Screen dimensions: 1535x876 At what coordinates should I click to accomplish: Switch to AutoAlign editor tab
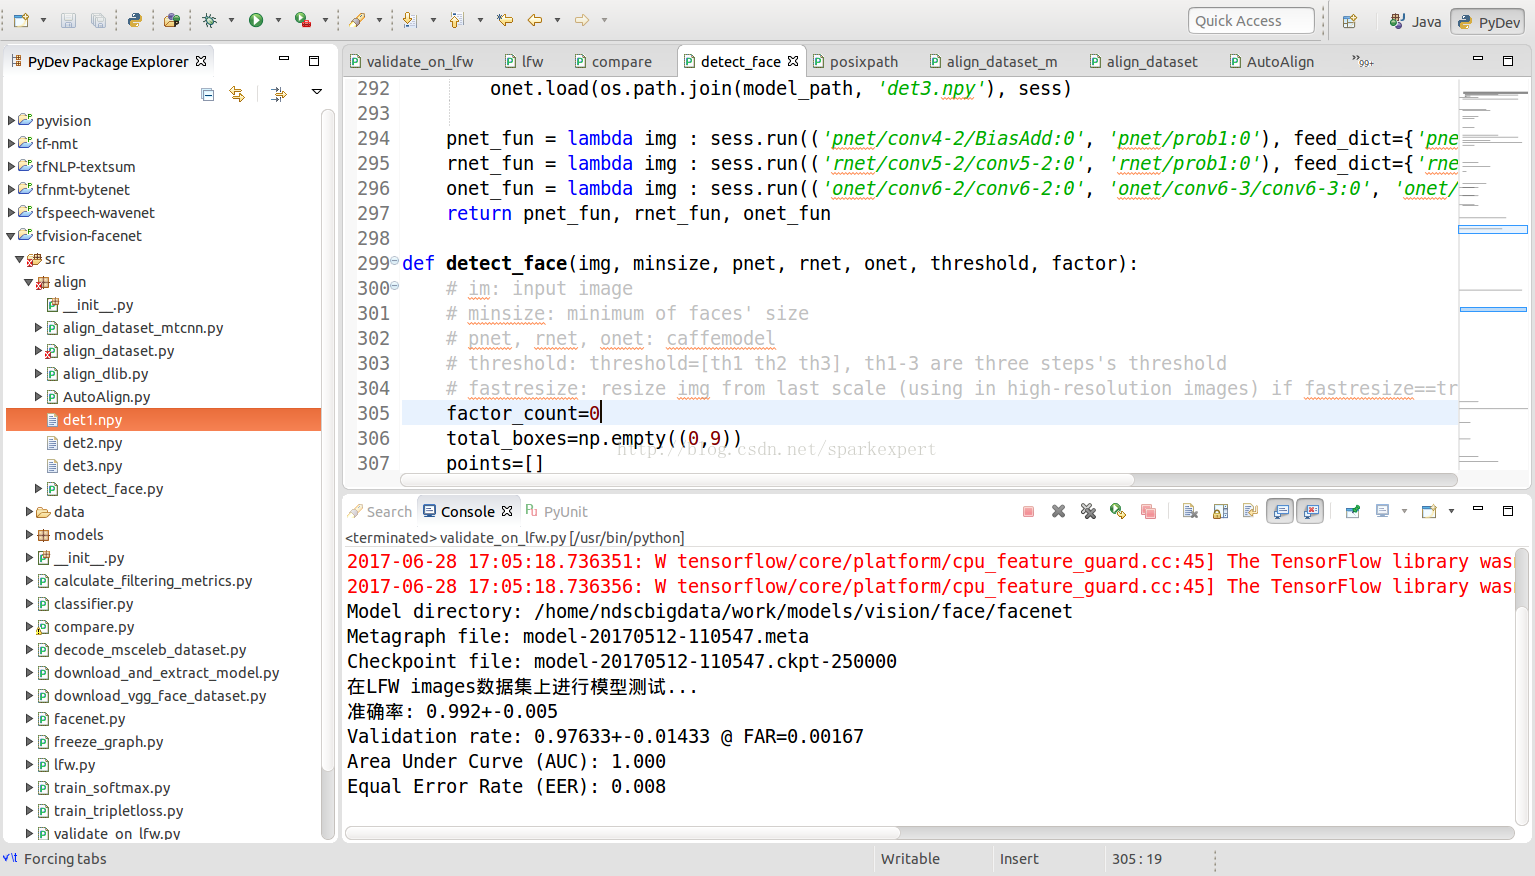pos(1272,61)
